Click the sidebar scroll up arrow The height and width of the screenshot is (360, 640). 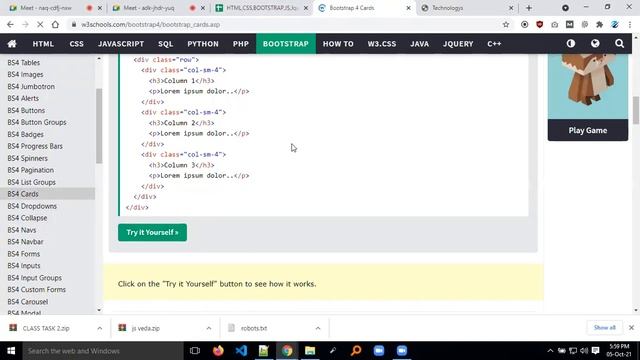pyautogui.click(x=99, y=59)
